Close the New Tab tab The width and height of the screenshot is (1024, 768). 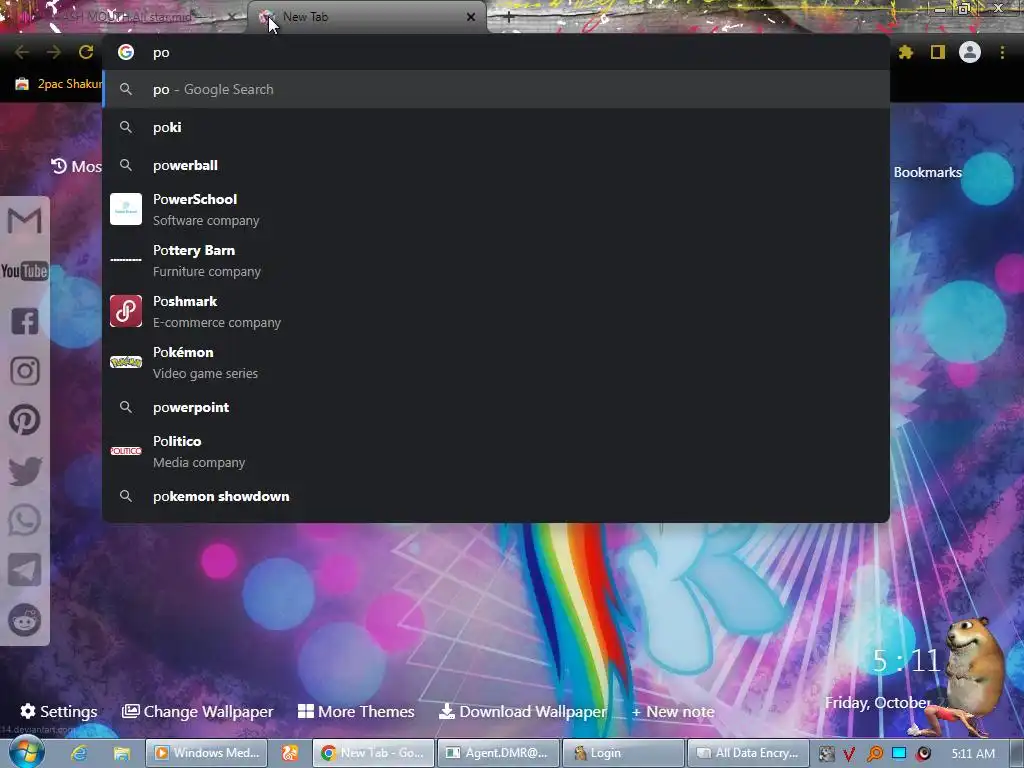coord(471,17)
